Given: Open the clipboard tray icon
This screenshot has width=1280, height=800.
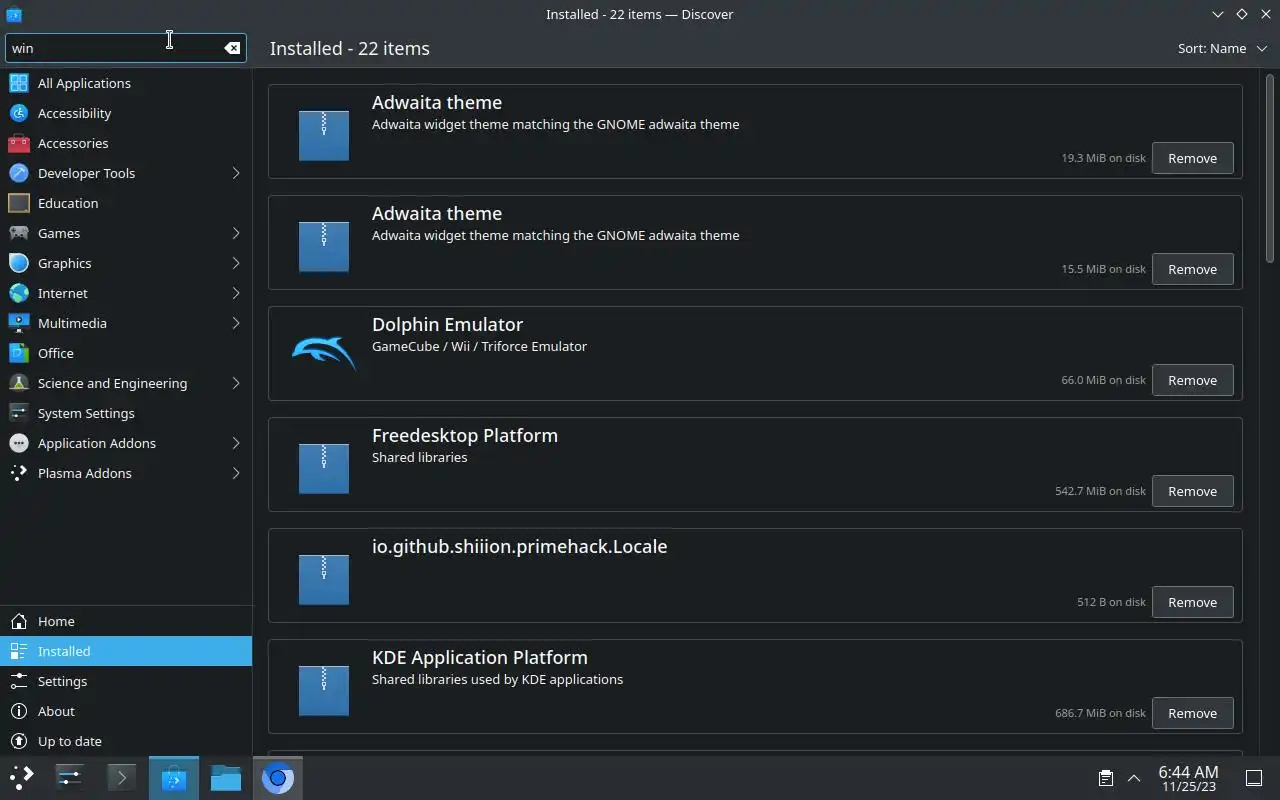Looking at the screenshot, I should [1105, 778].
